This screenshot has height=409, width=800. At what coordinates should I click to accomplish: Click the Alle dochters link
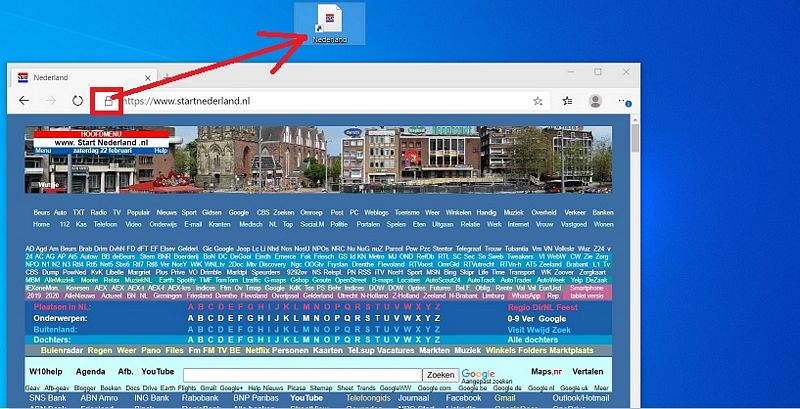533,340
